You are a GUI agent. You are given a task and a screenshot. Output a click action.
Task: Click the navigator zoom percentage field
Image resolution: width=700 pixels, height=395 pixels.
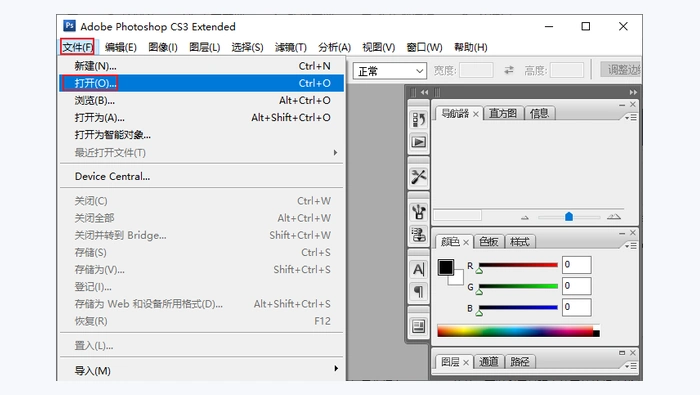458,216
